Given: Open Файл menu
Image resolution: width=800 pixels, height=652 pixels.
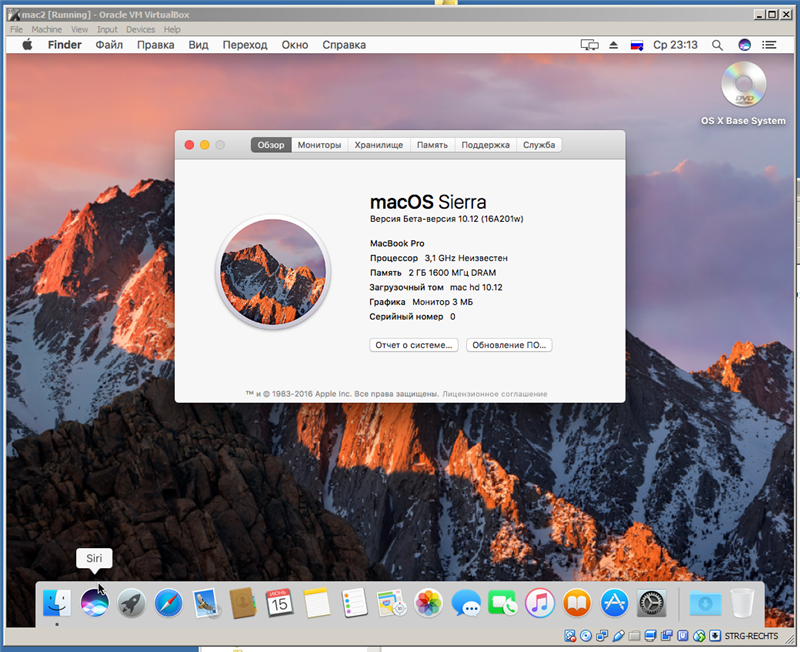Looking at the screenshot, I should pos(109,45).
